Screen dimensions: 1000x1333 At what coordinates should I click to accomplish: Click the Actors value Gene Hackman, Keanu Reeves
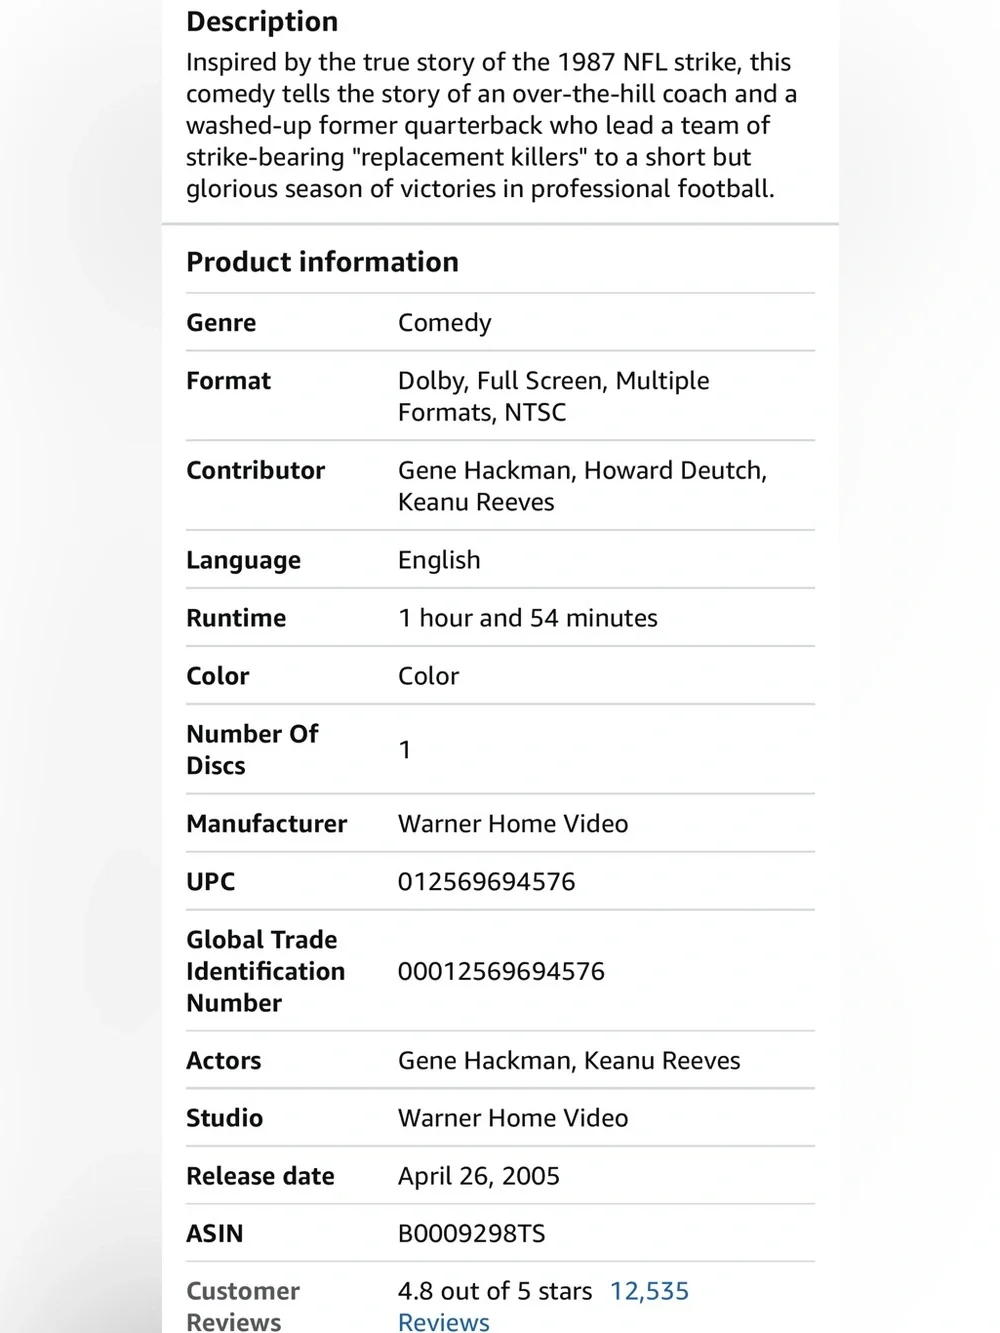[569, 1060]
